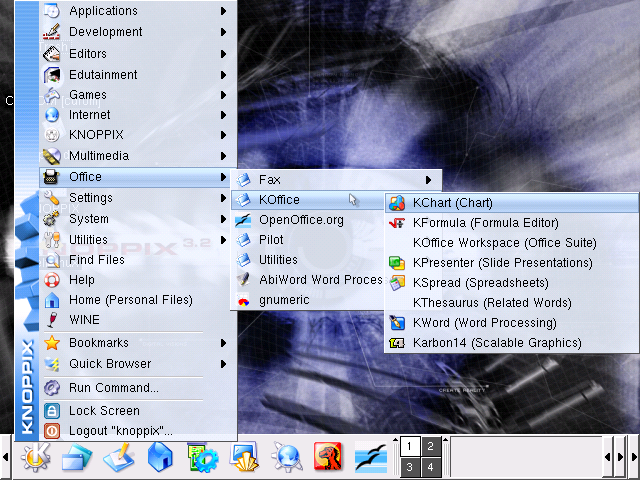The height and width of the screenshot is (480, 640).
Task: Select Run Command… from the K menu
Action: pos(113,388)
